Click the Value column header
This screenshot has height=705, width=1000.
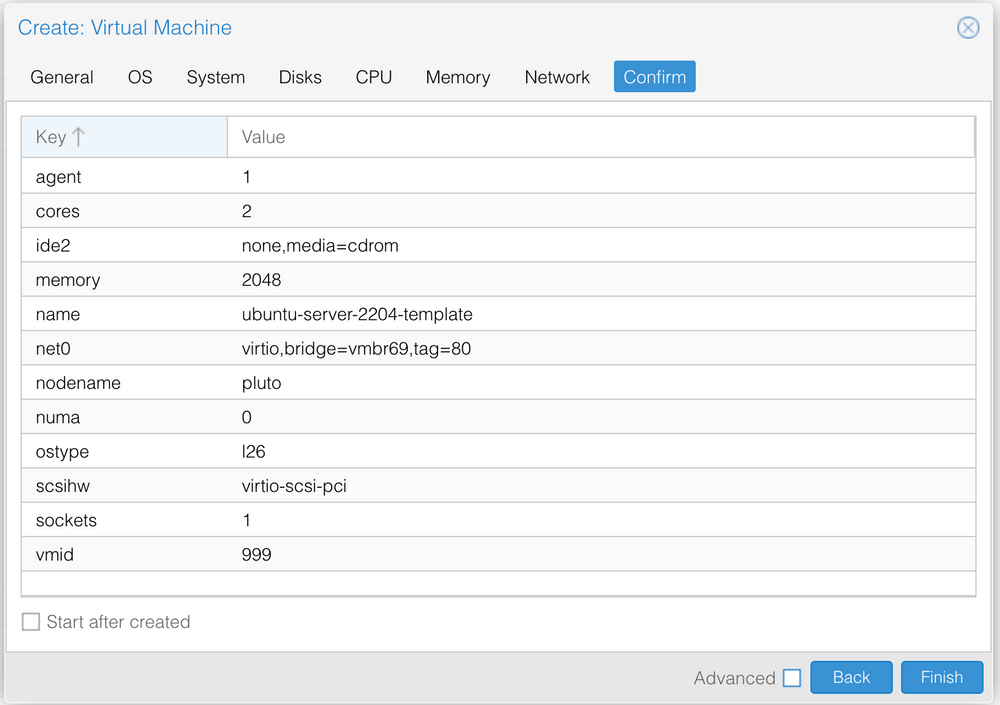pyautogui.click(x=263, y=136)
